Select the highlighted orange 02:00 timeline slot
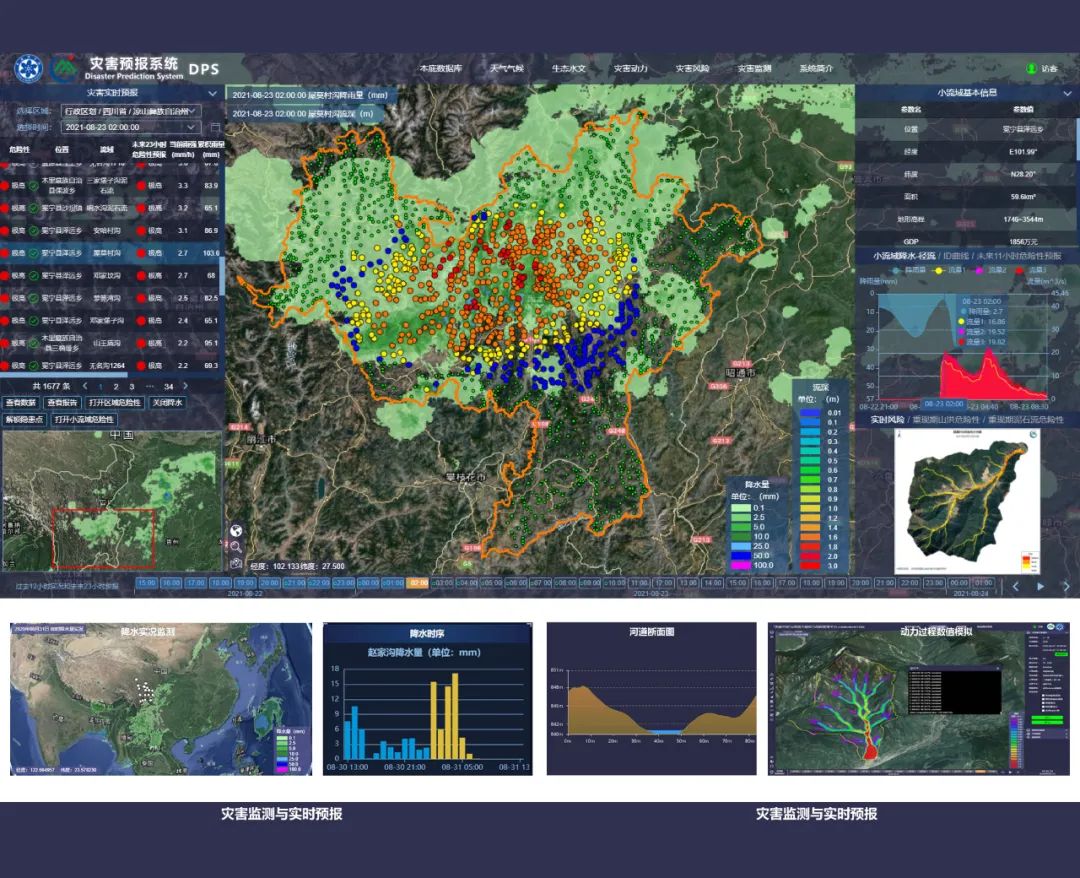1080x878 pixels. coord(417,583)
